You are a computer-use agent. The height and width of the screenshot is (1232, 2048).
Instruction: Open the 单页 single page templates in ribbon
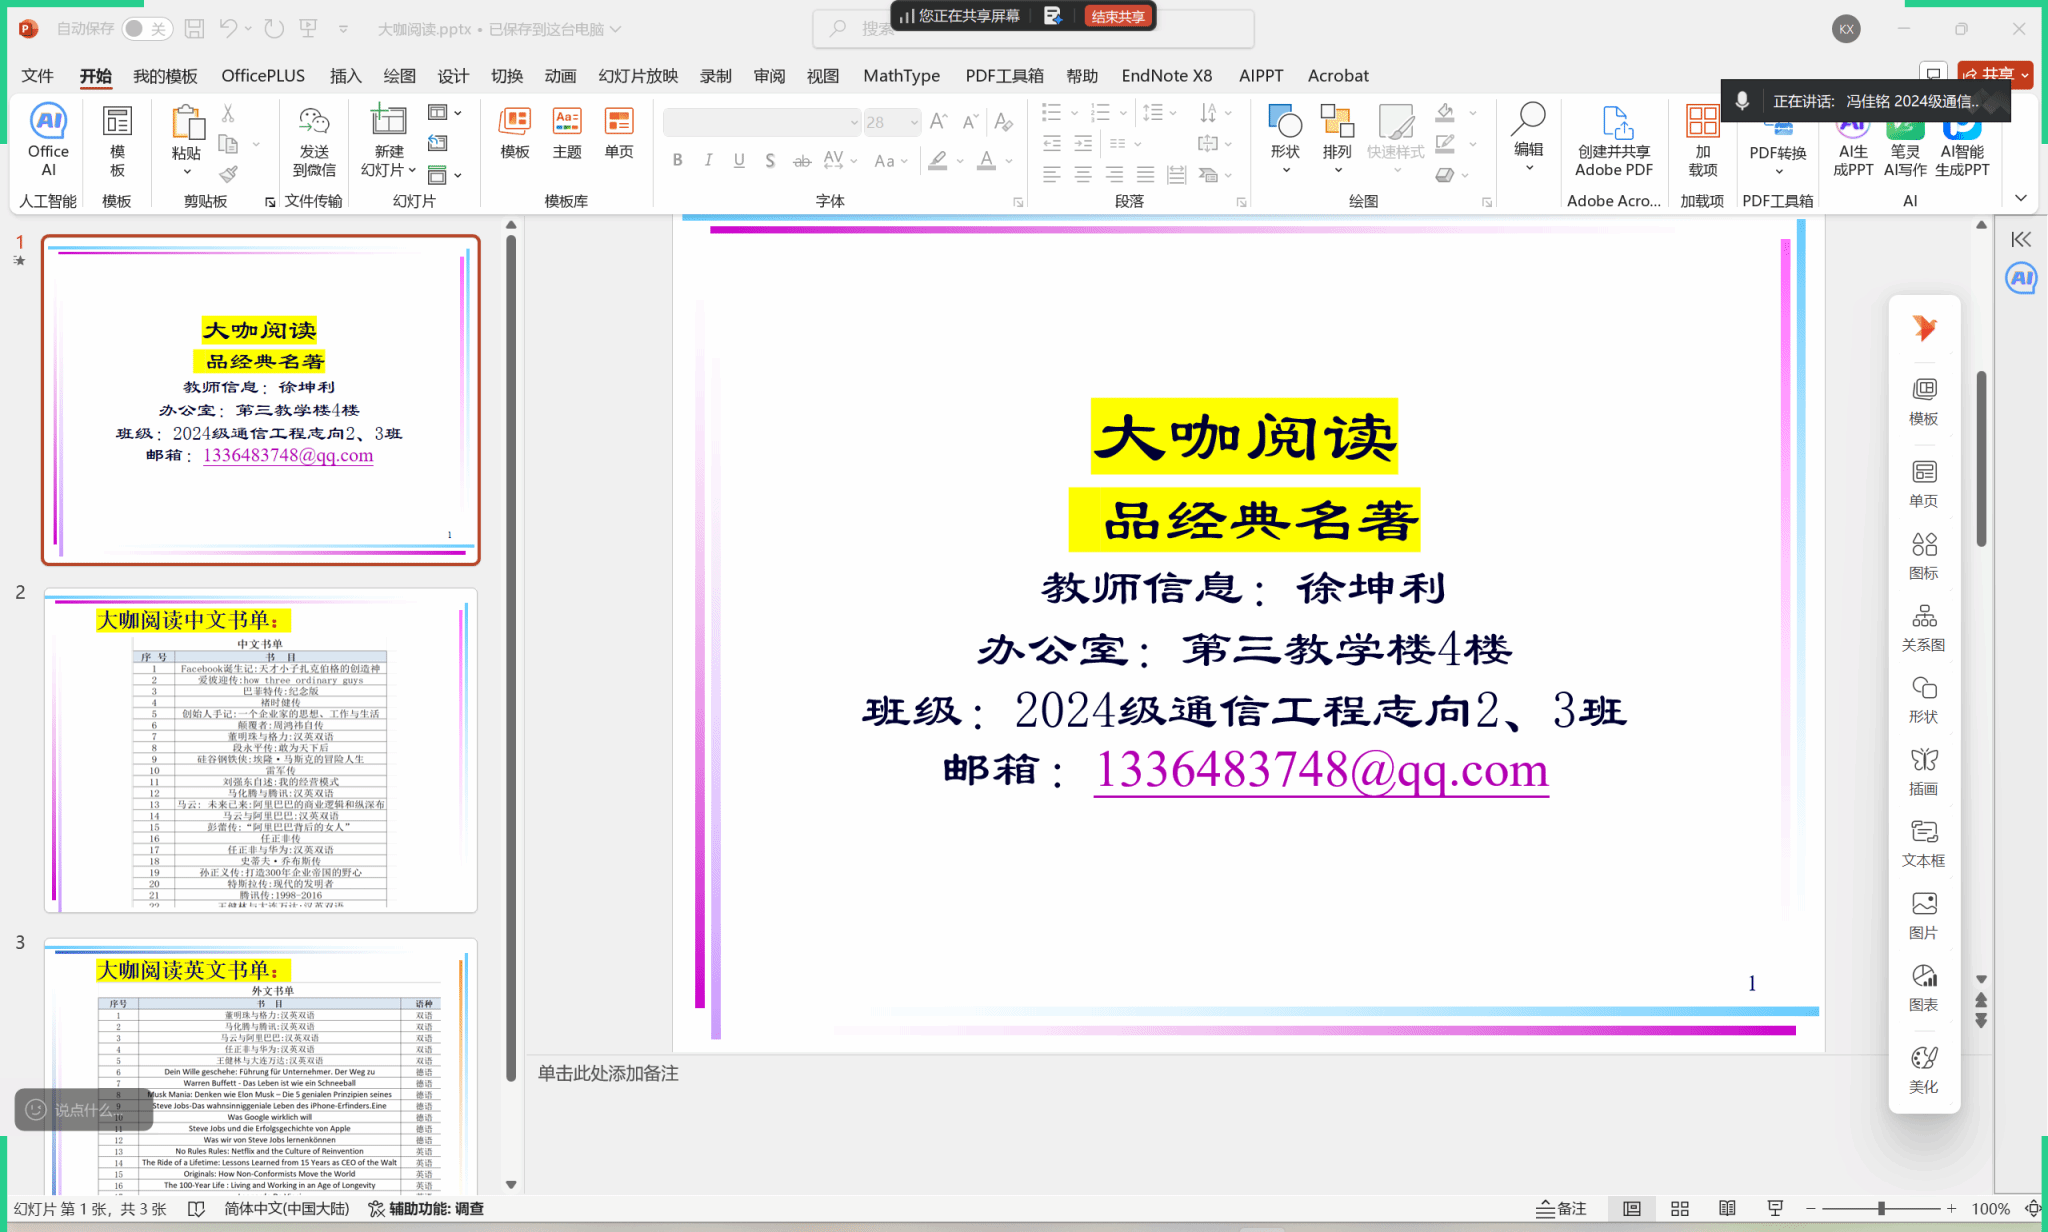click(619, 133)
